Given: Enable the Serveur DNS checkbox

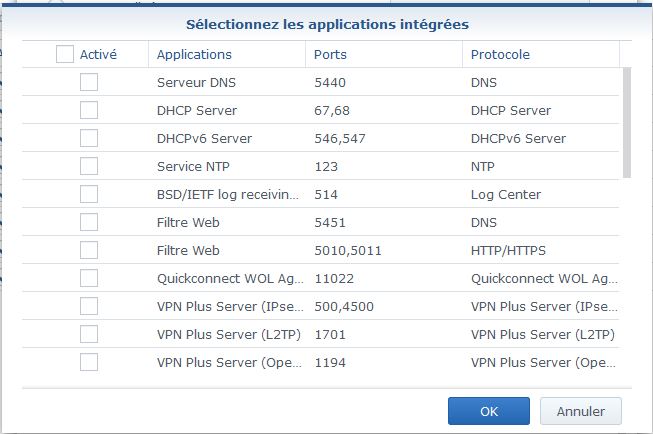Looking at the screenshot, I should (x=89, y=82).
